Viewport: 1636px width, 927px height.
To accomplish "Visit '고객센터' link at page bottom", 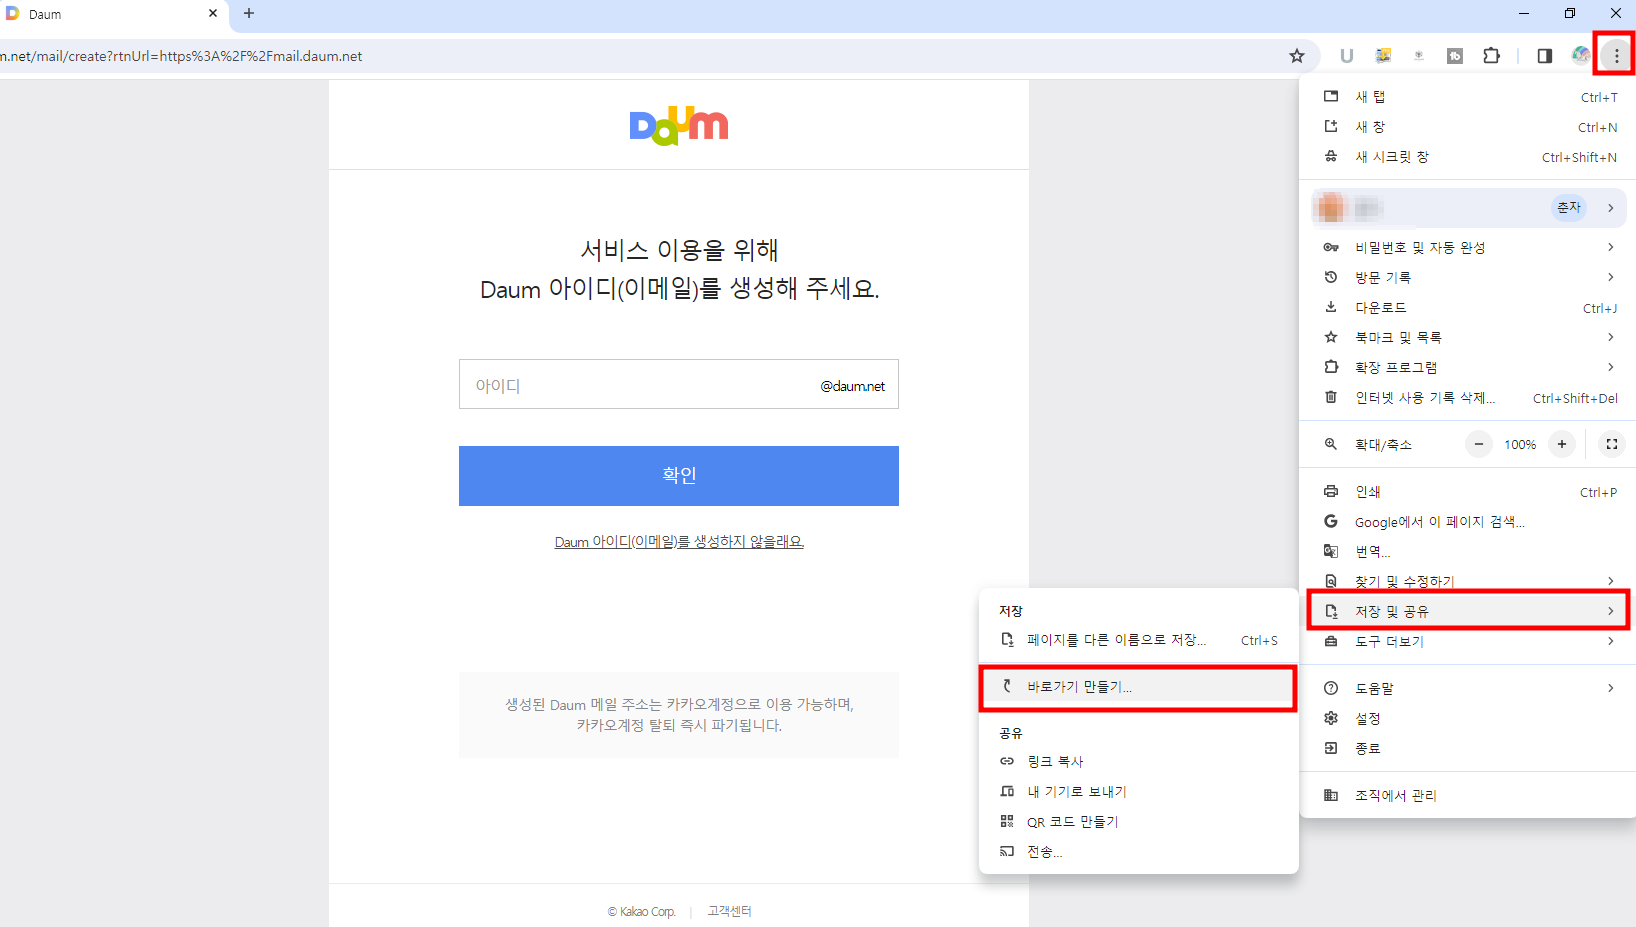I will [728, 911].
